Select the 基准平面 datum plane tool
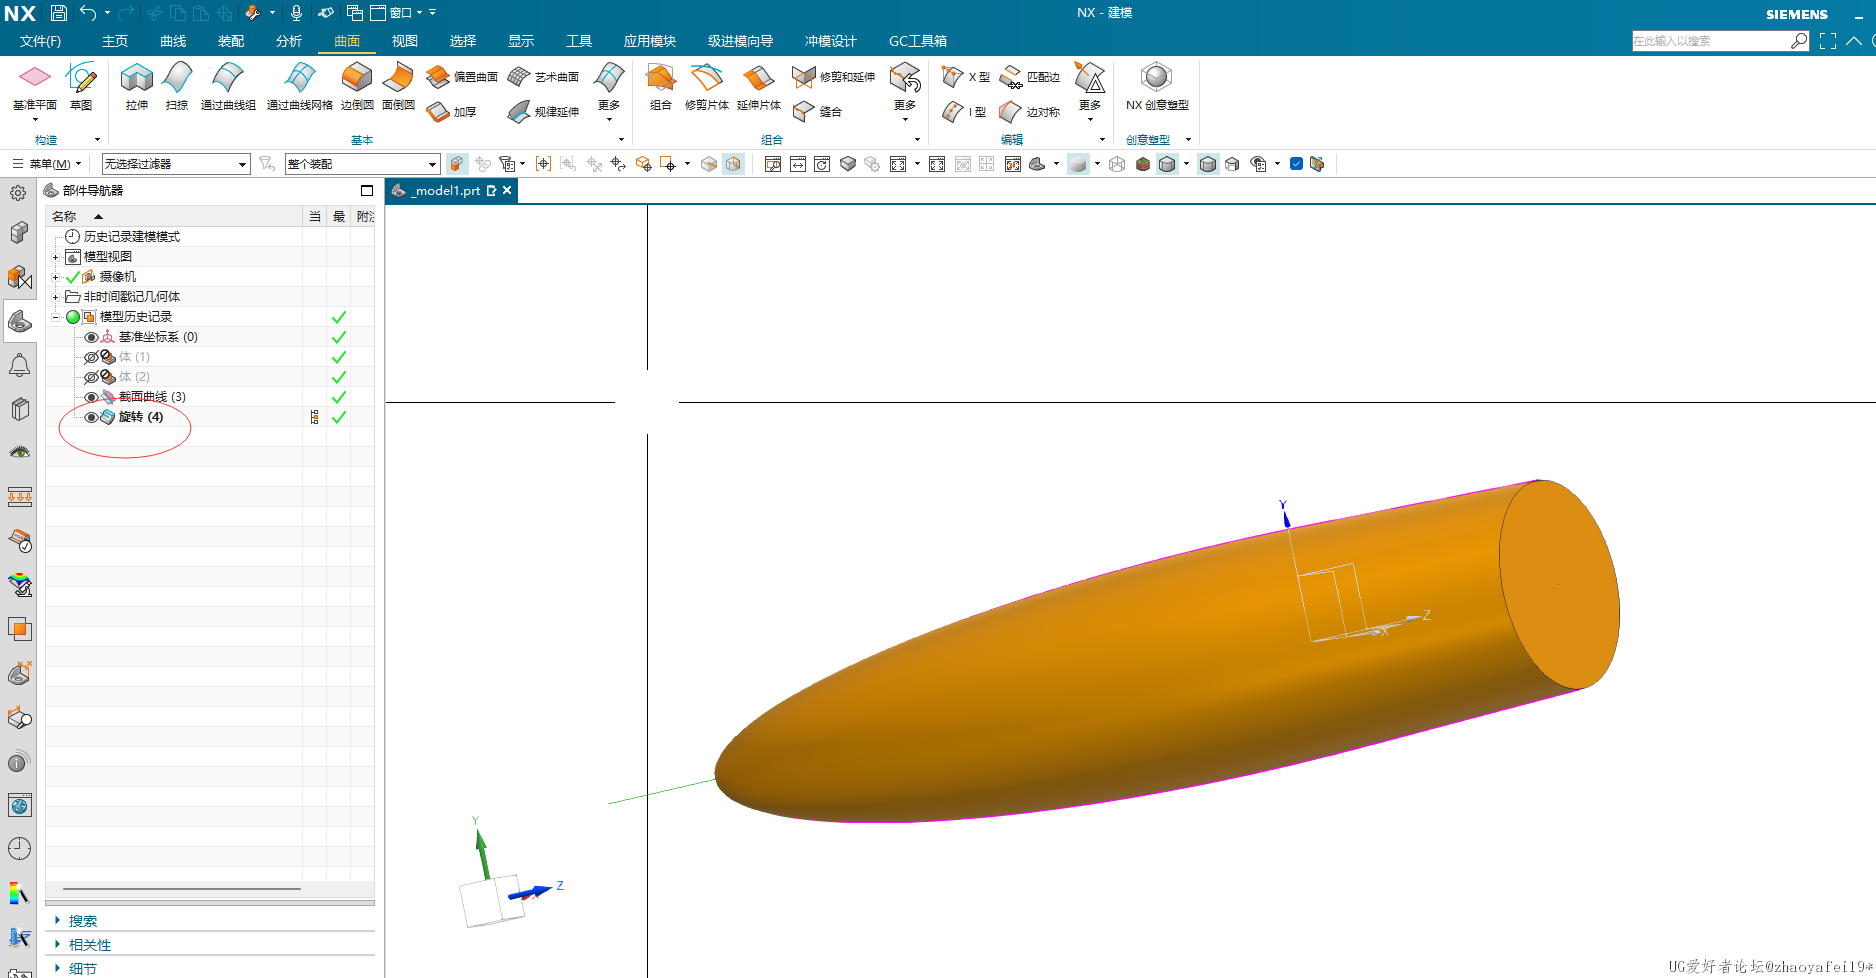The image size is (1876, 978). (34, 86)
